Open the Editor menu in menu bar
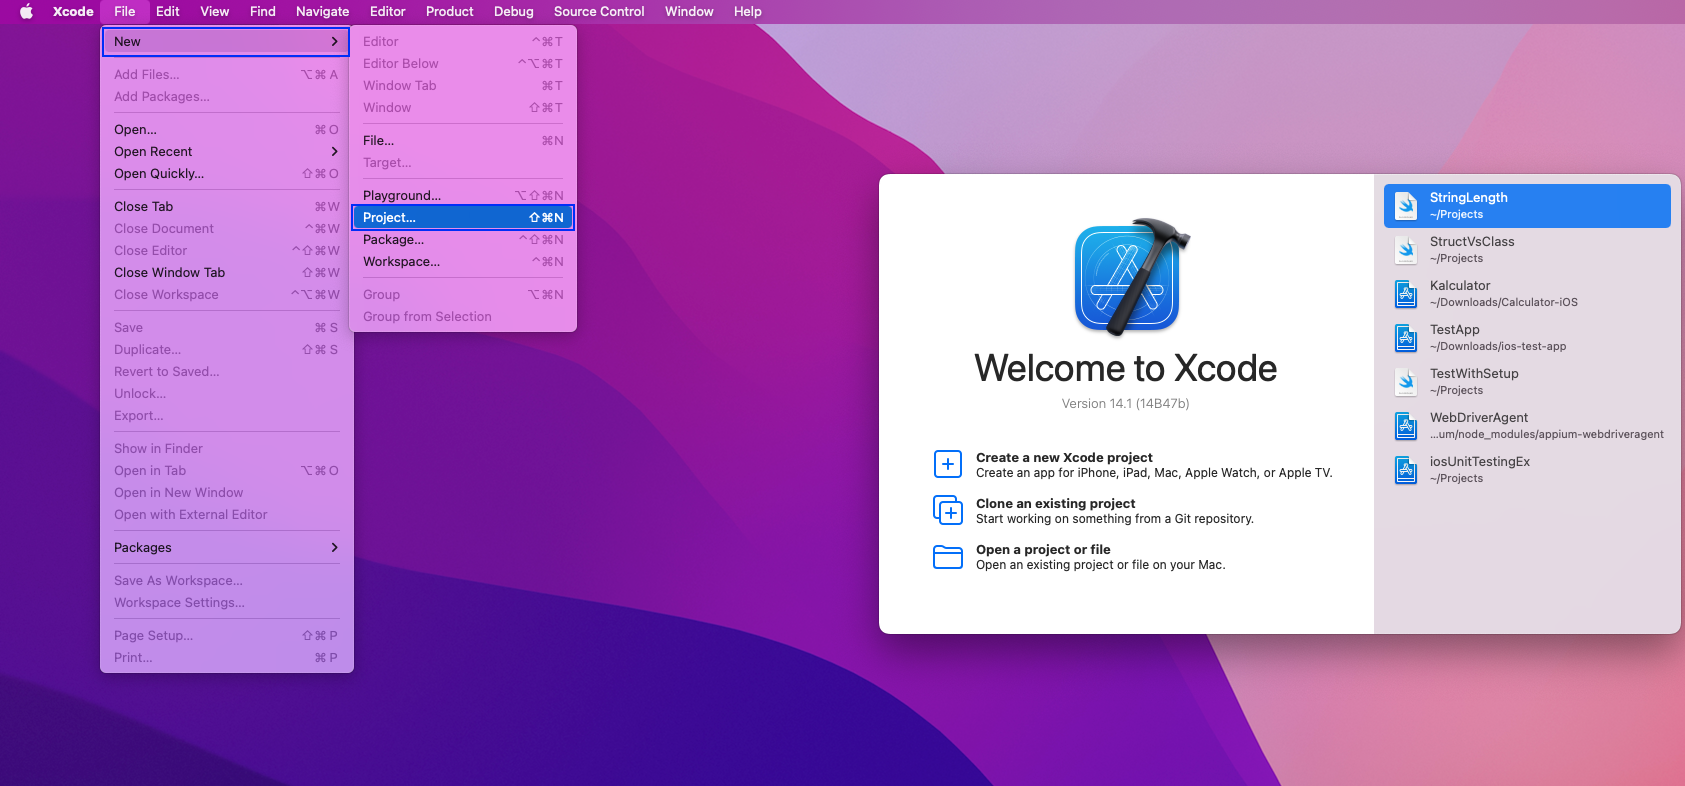This screenshot has height=786, width=1685. pos(388,12)
